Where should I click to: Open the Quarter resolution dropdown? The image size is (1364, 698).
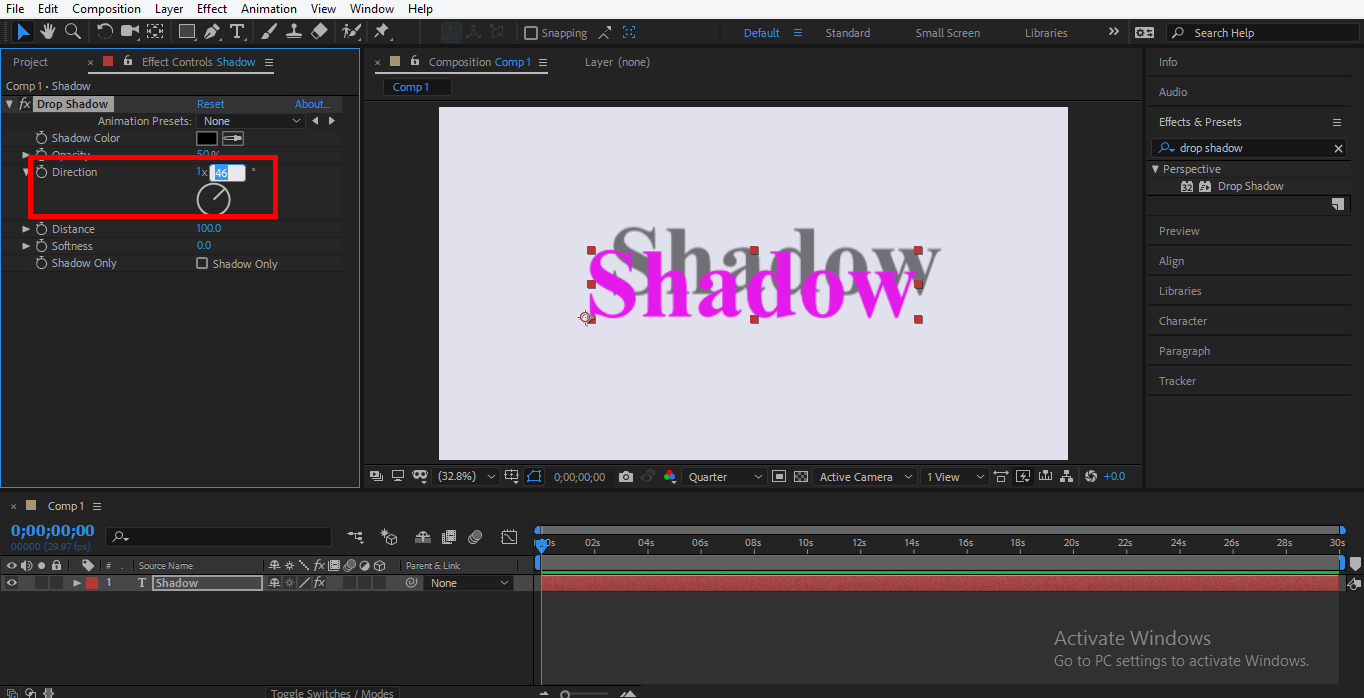pyautogui.click(x=725, y=477)
